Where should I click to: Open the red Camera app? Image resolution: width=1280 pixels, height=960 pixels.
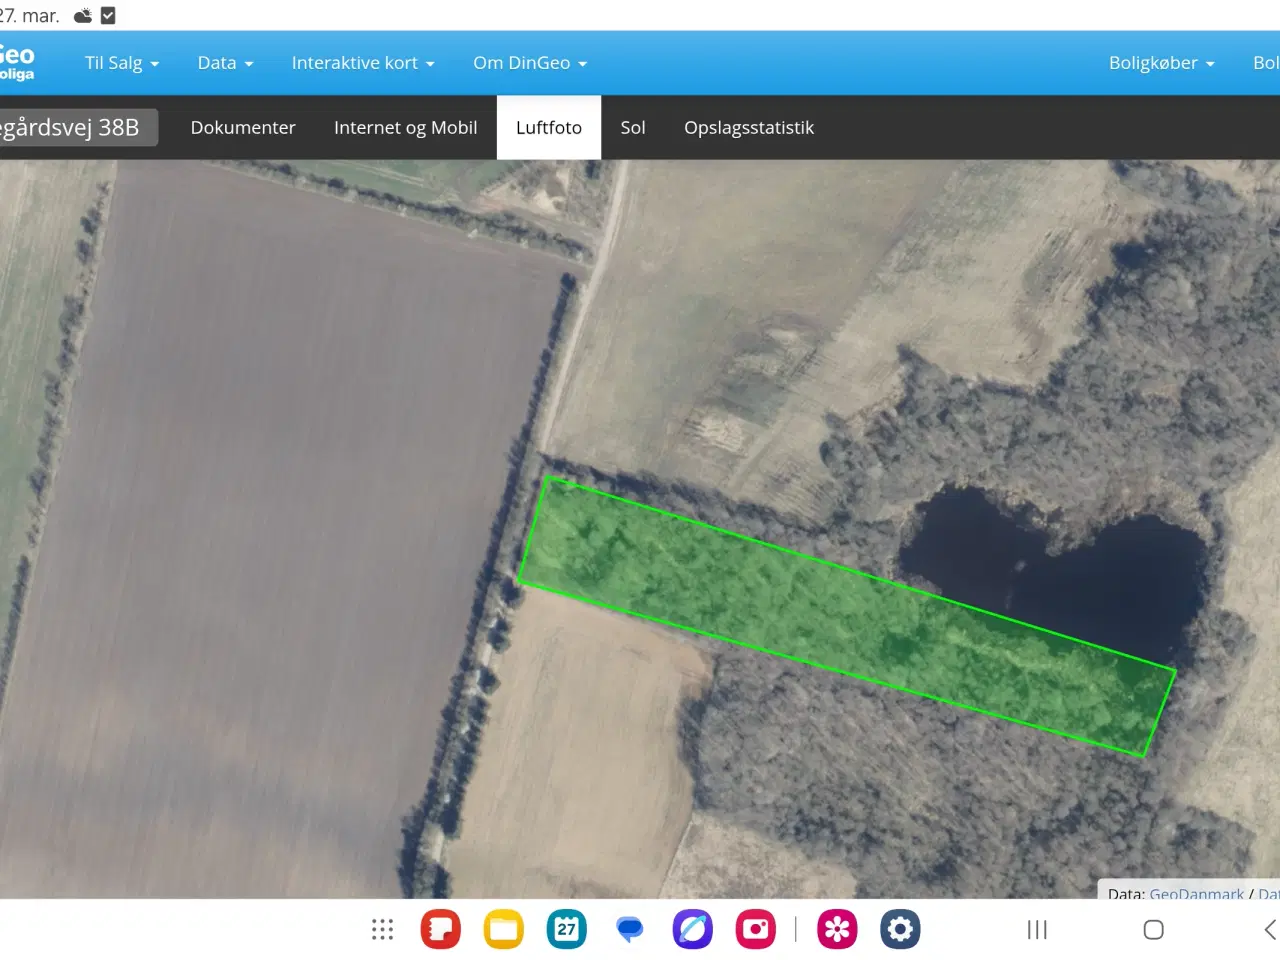coord(756,930)
